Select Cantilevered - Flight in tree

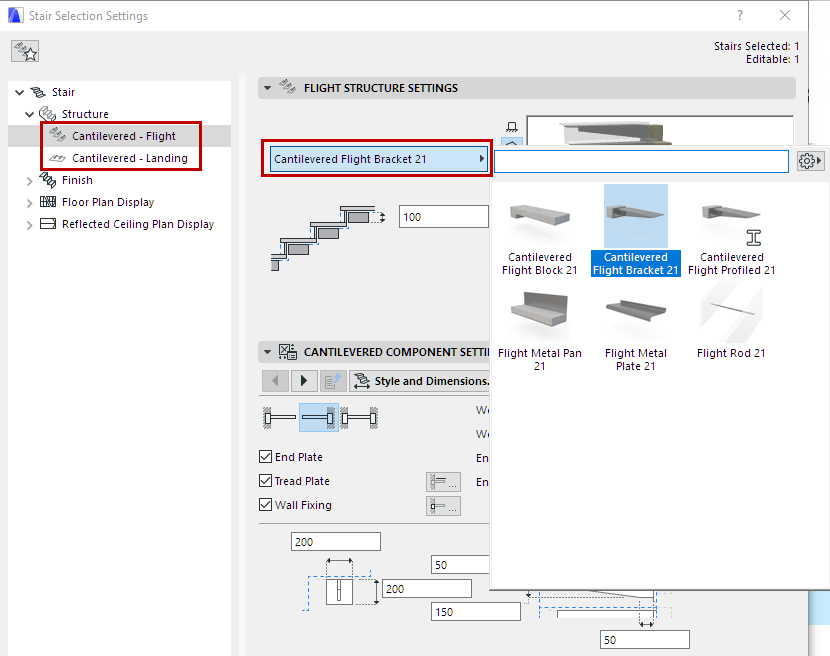[x=123, y=136]
